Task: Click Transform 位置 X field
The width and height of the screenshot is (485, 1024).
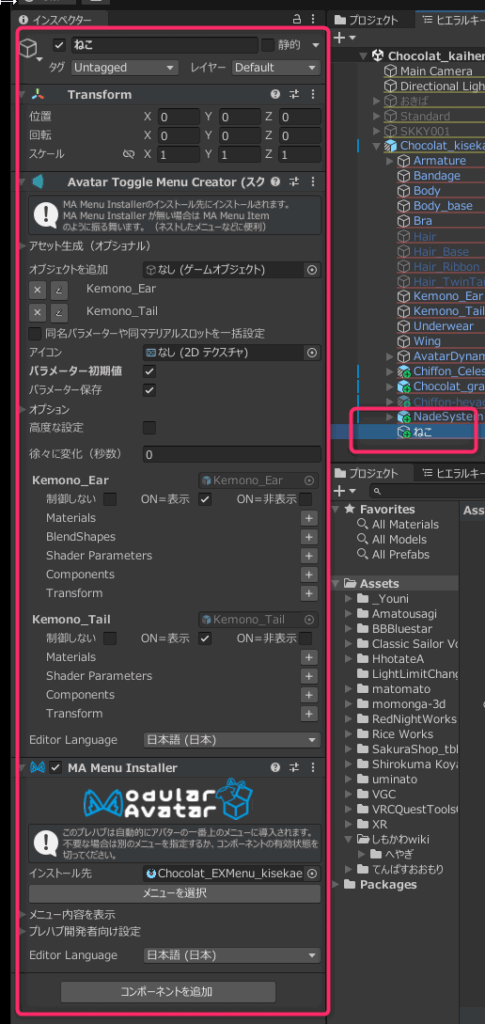Action: tap(178, 117)
